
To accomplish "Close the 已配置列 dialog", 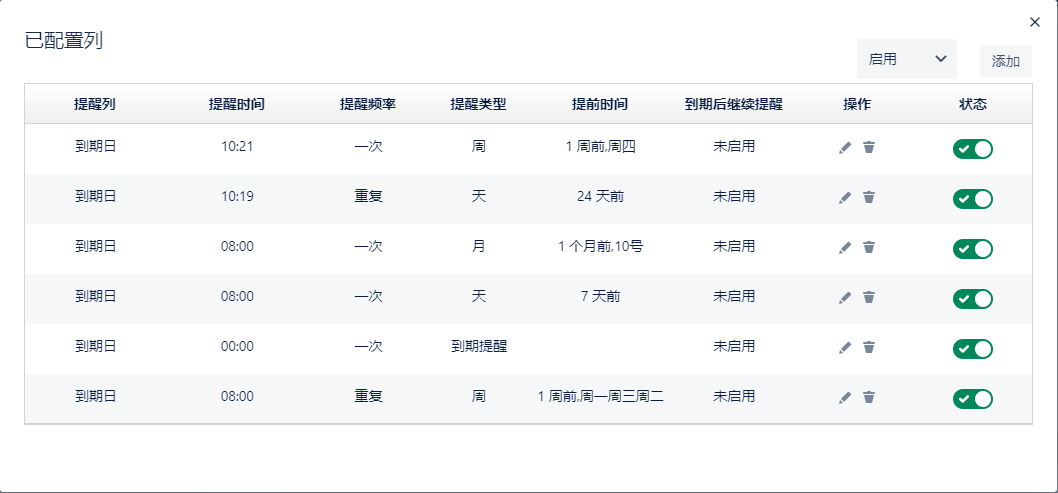I will point(1035,22).
